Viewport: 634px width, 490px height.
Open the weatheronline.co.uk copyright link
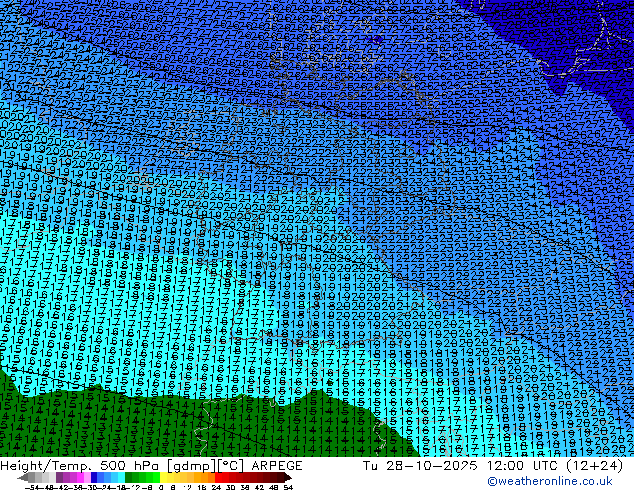[550, 481]
